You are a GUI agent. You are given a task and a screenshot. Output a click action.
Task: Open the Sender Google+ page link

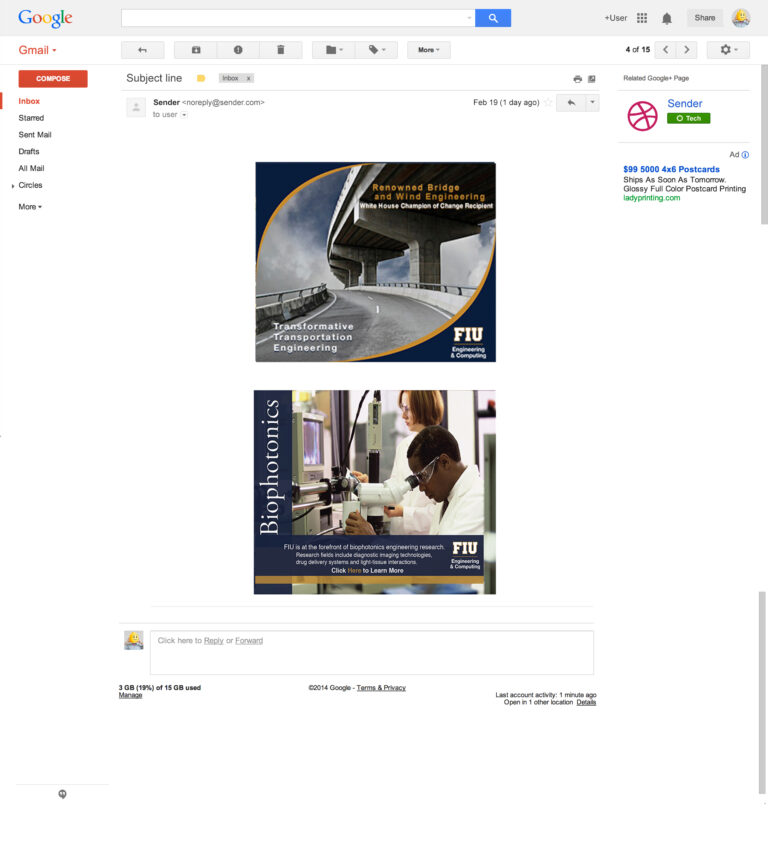pos(685,104)
